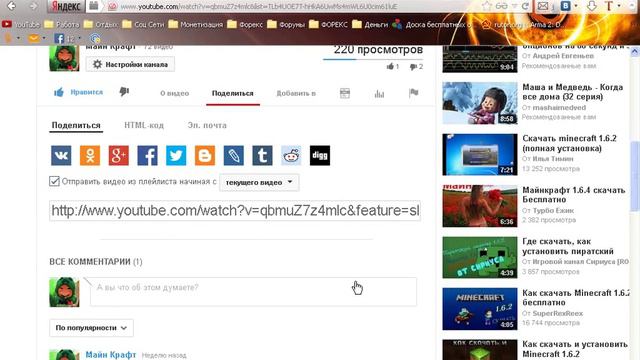Open the 6:36 video thumbnail

480,206
